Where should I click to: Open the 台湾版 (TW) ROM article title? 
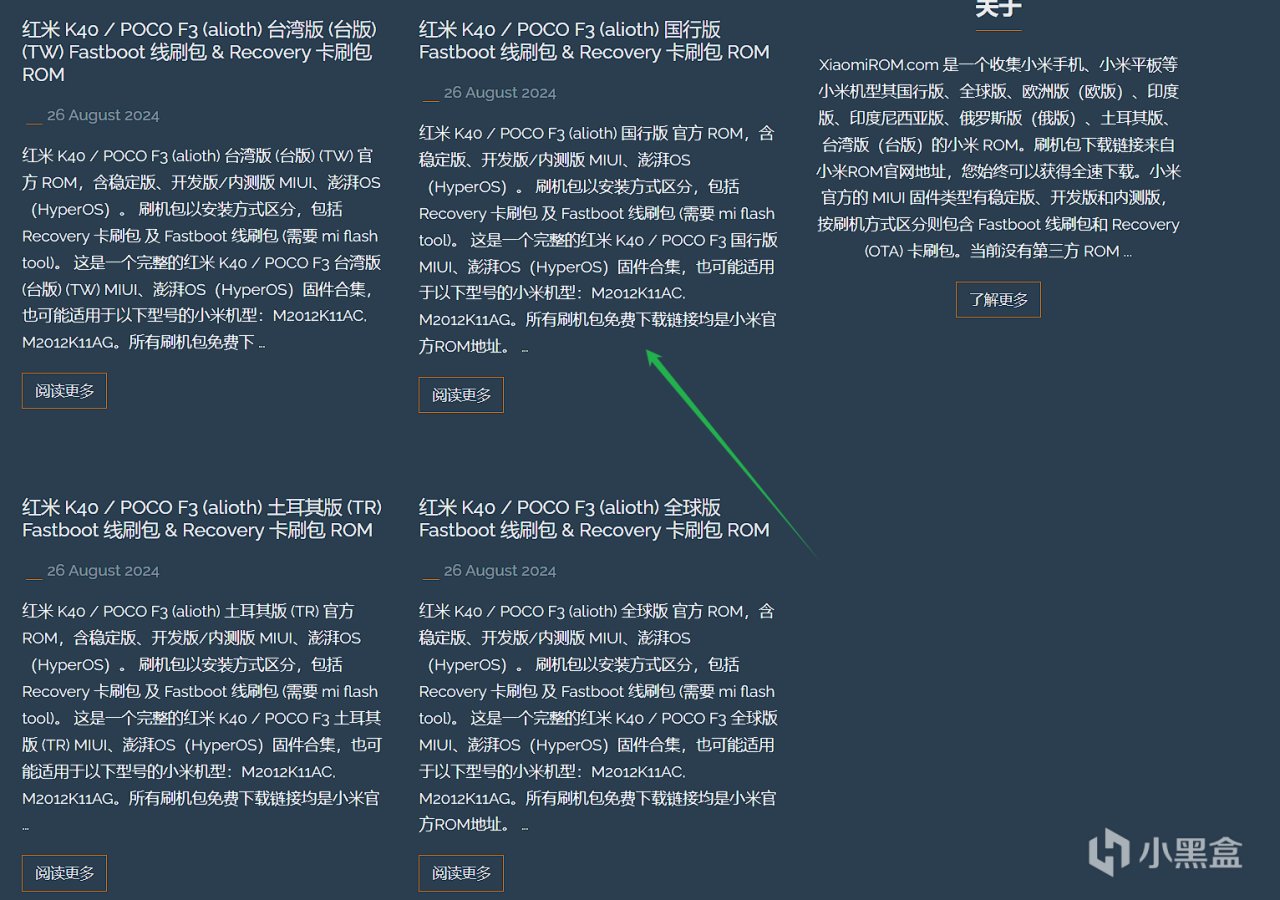point(199,52)
